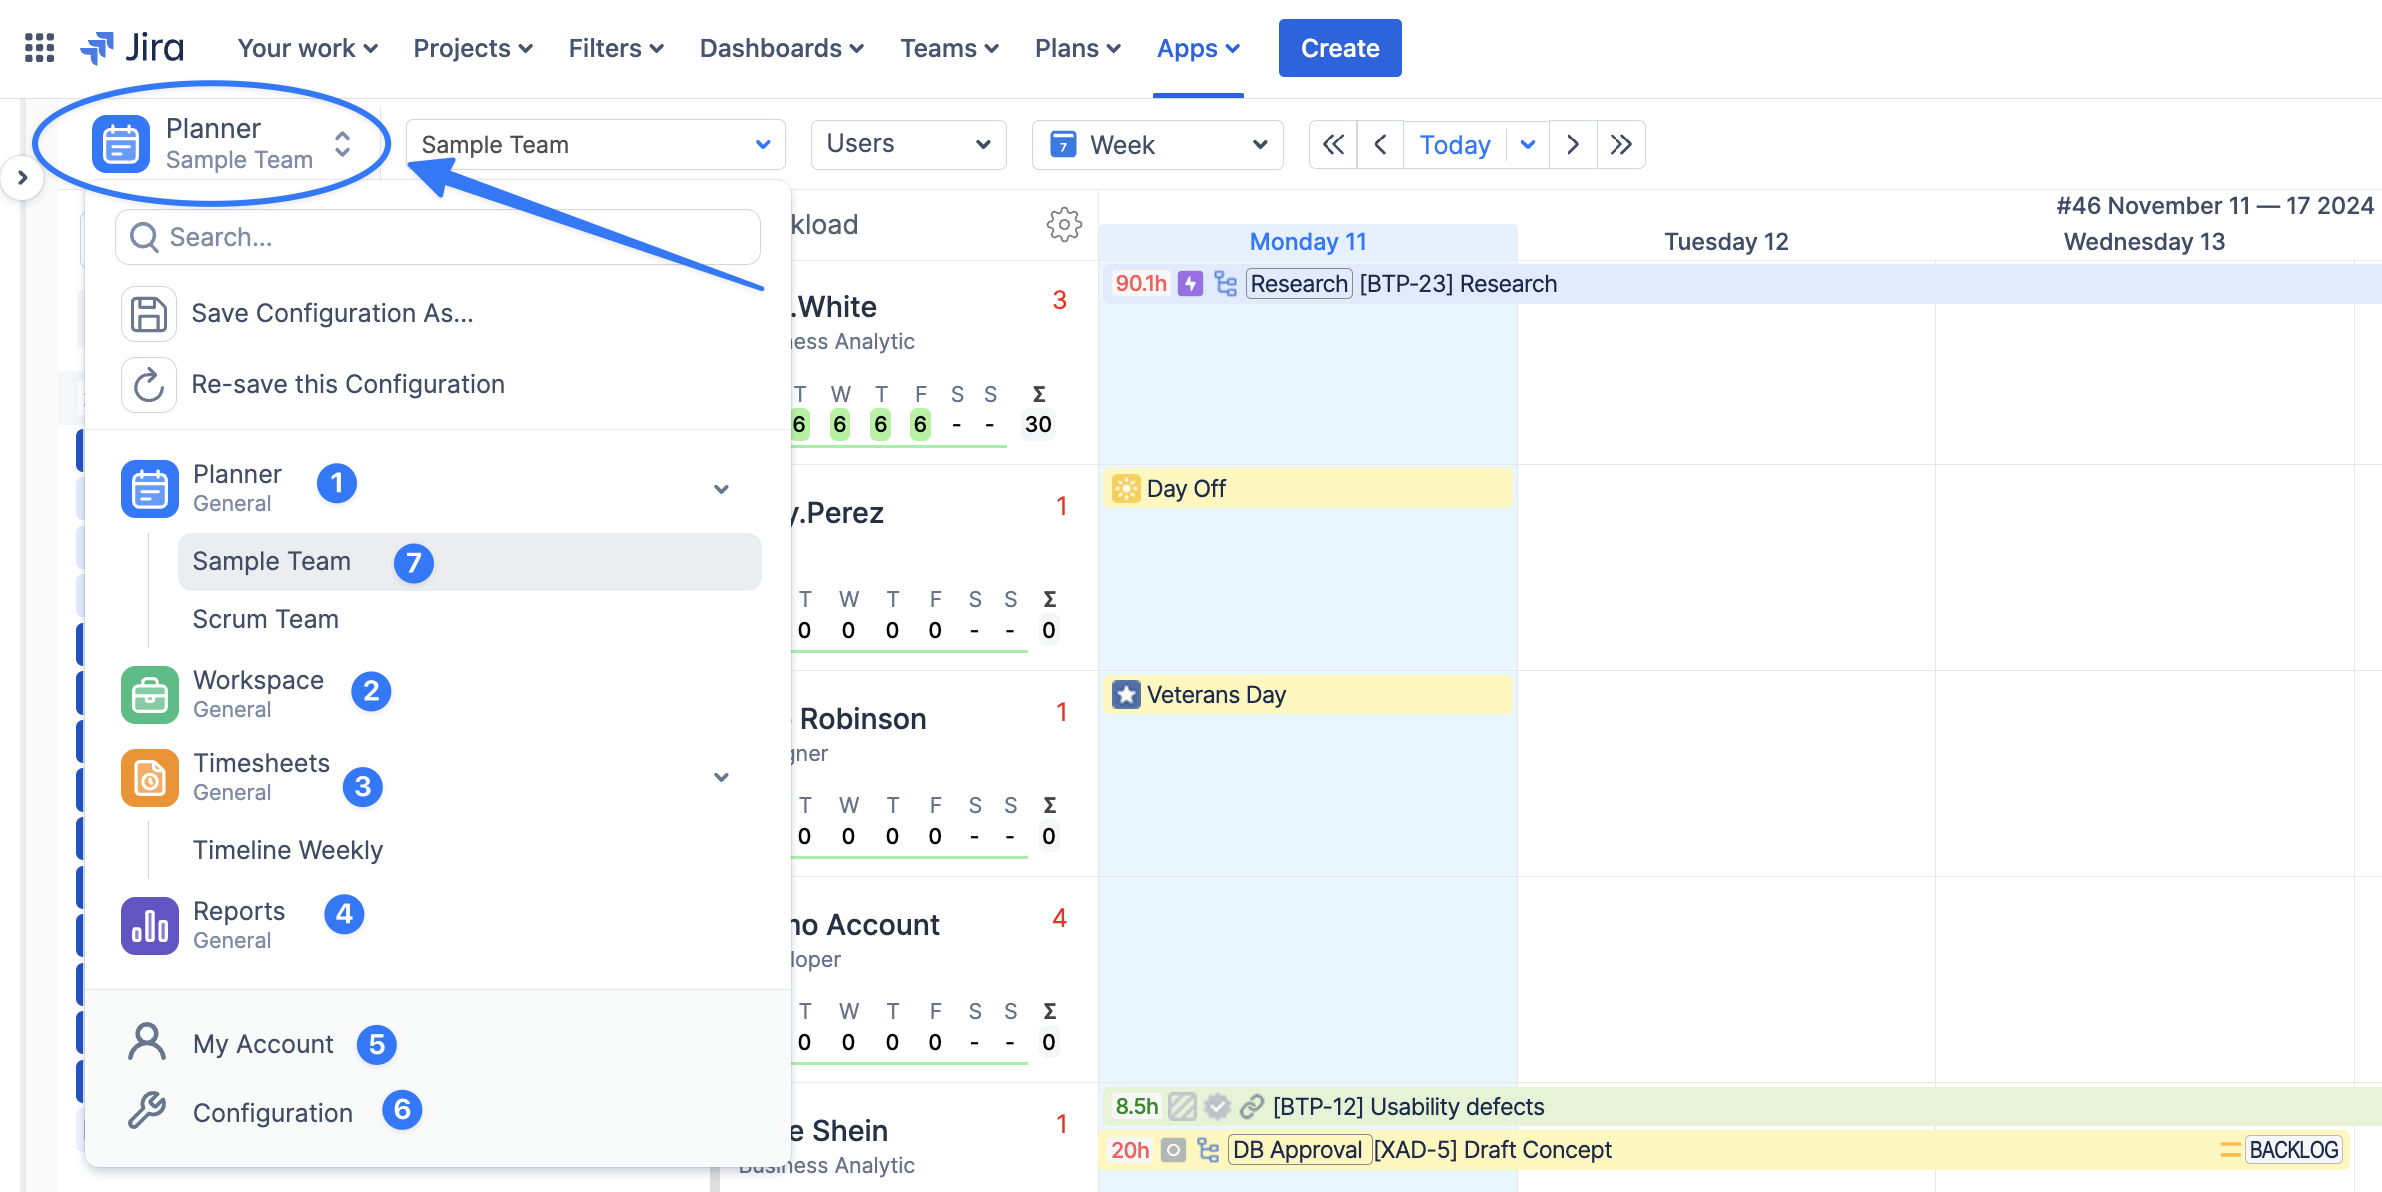Open the Workspace General briefcase icon
Image resolution: width=2382 pixels, height=1192 pixels.
click(150, 694)
